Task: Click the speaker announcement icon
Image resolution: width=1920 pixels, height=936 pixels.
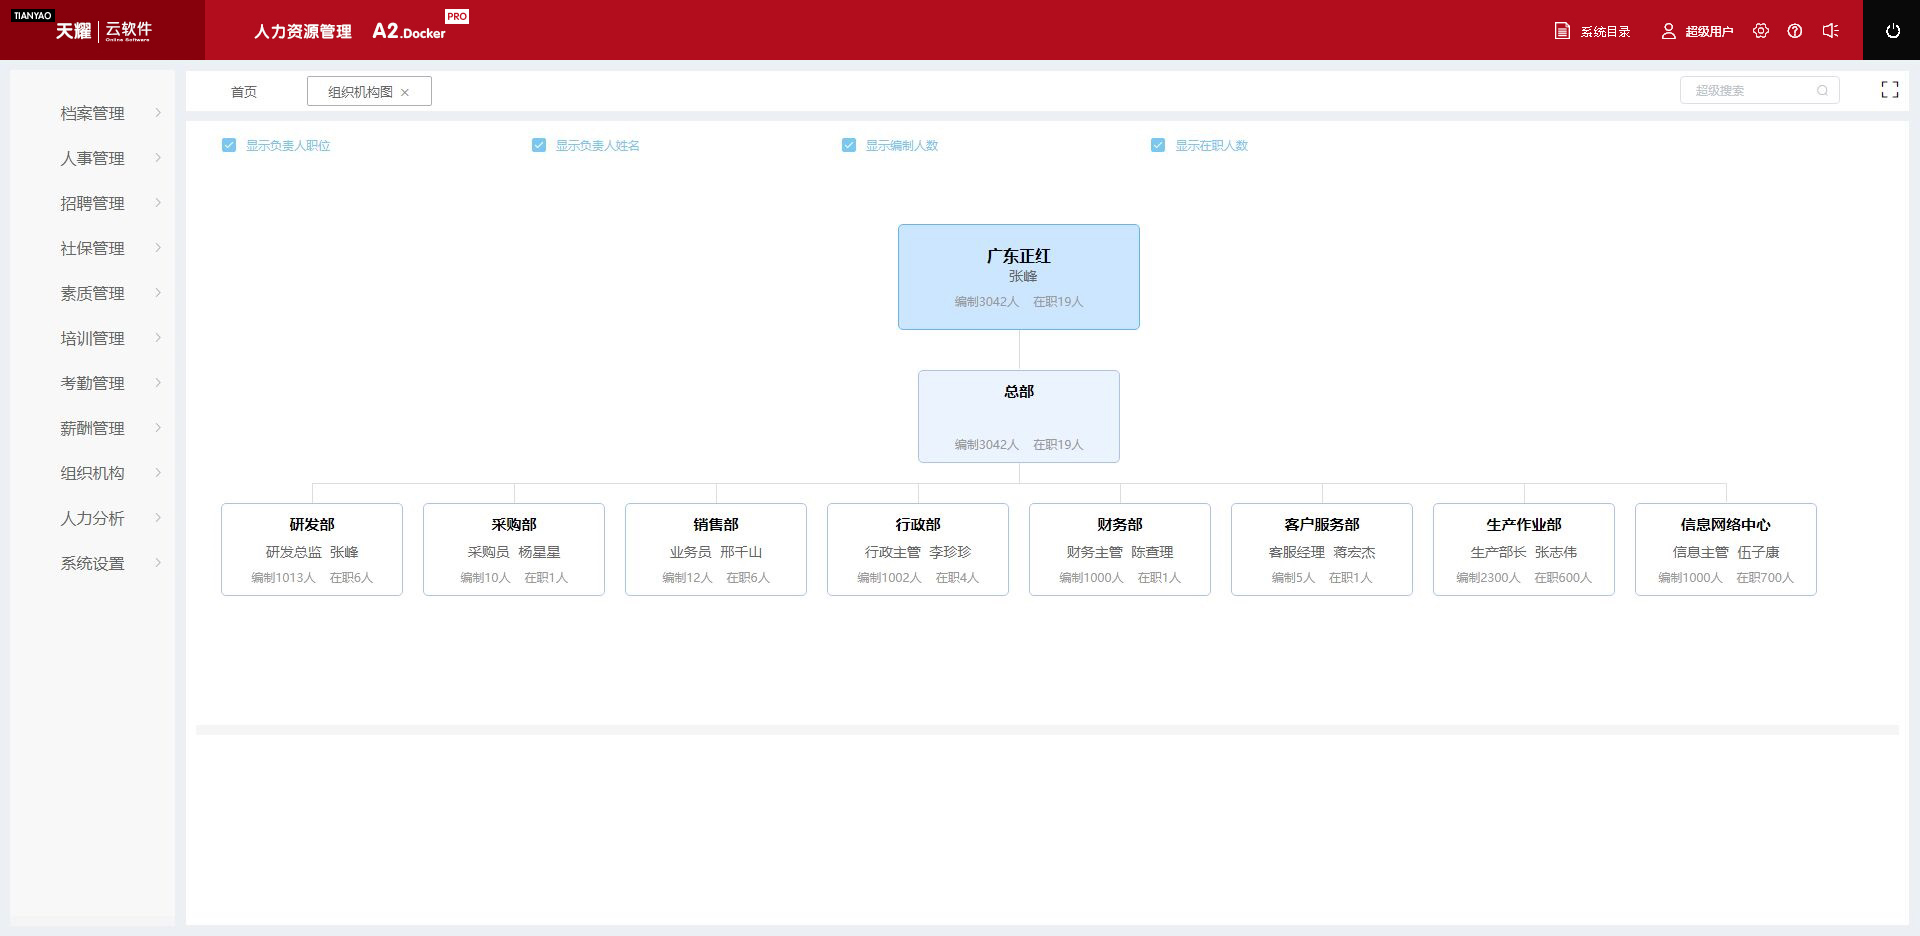Action: click(x=1830, y=31)
